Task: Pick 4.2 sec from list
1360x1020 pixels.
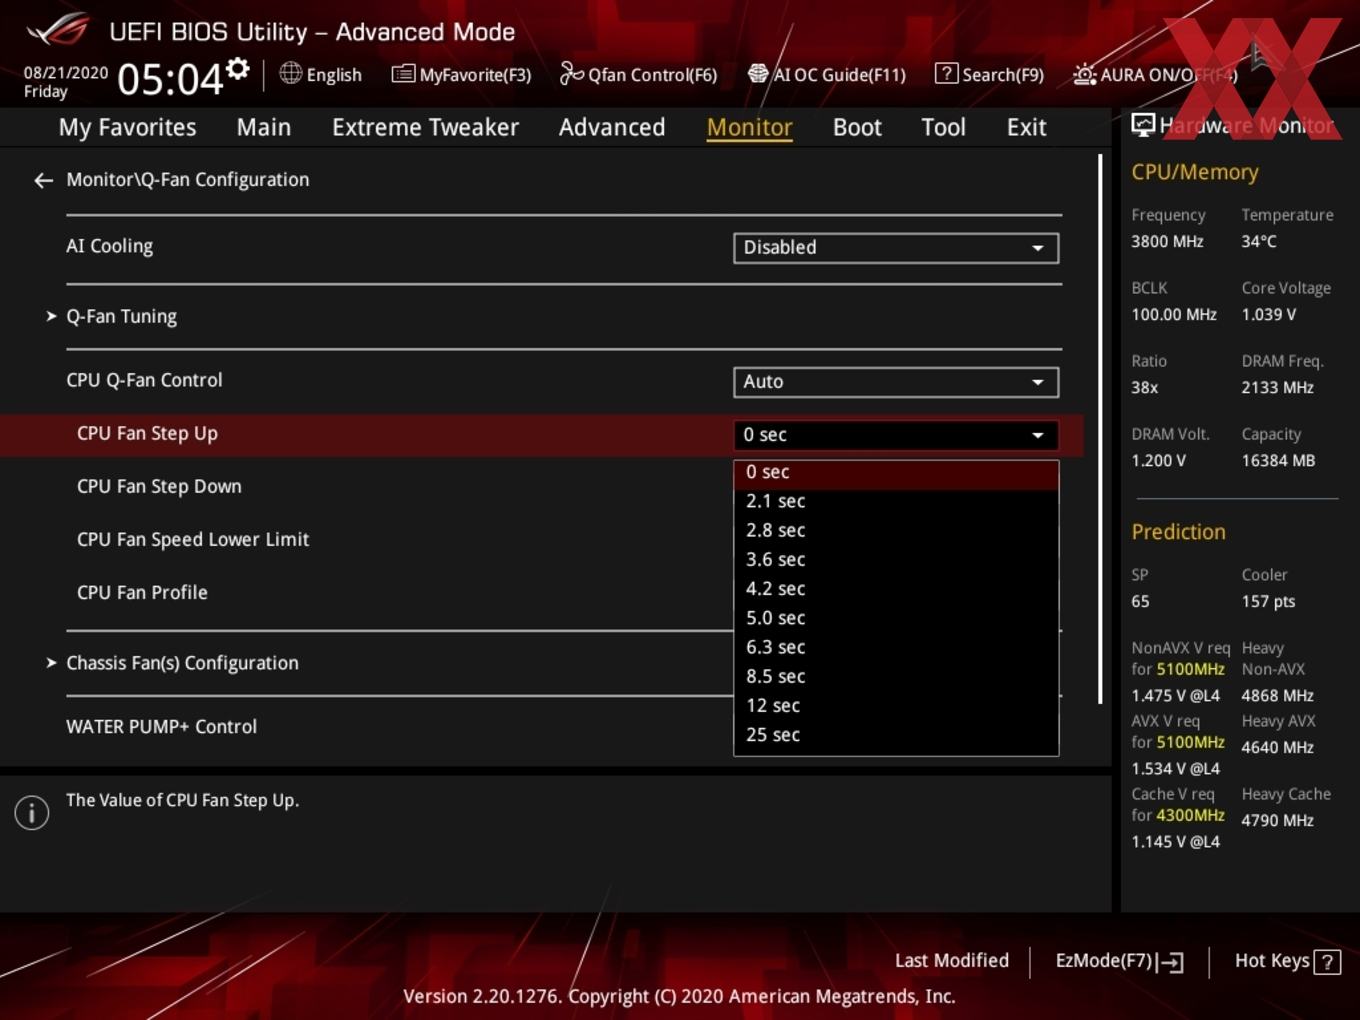Action: [x=896, y=589]
